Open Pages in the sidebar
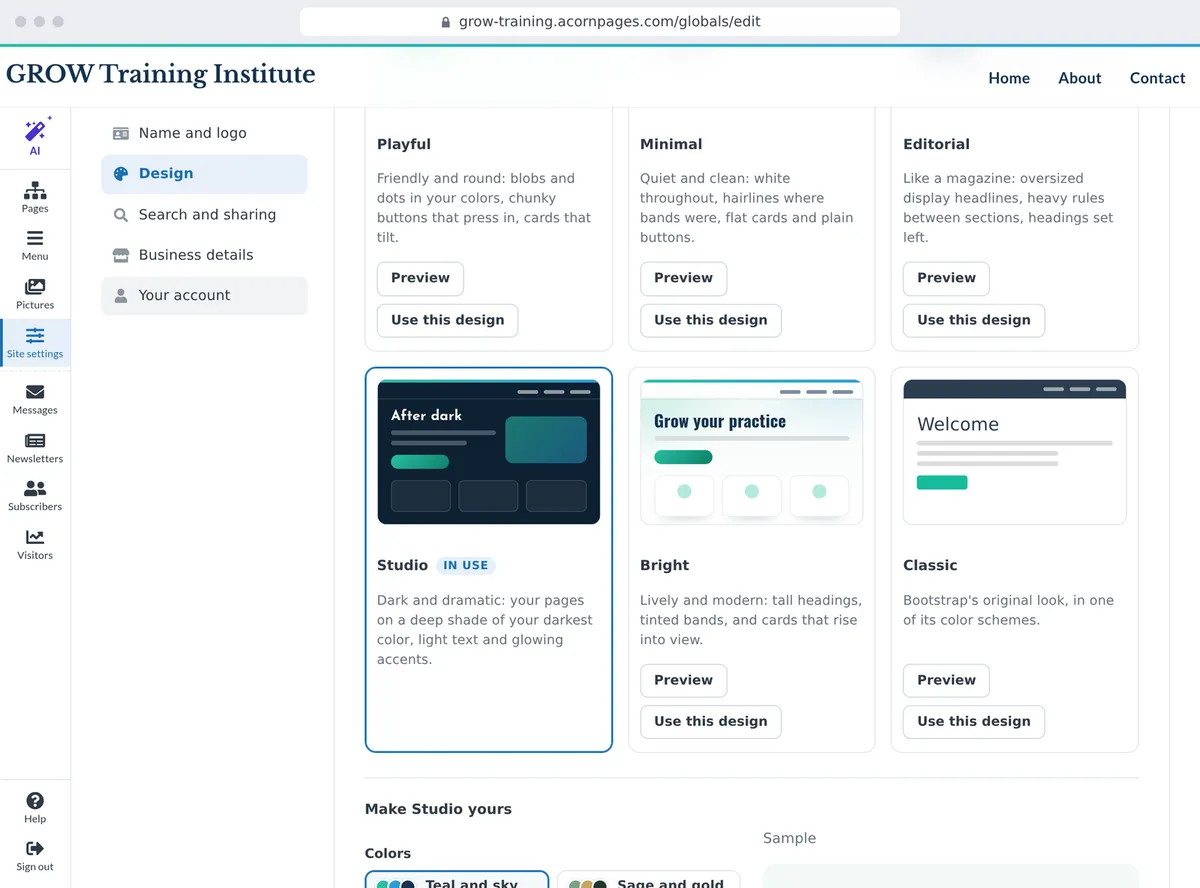This screenshot has height=888, width=1200. point(35,197)
